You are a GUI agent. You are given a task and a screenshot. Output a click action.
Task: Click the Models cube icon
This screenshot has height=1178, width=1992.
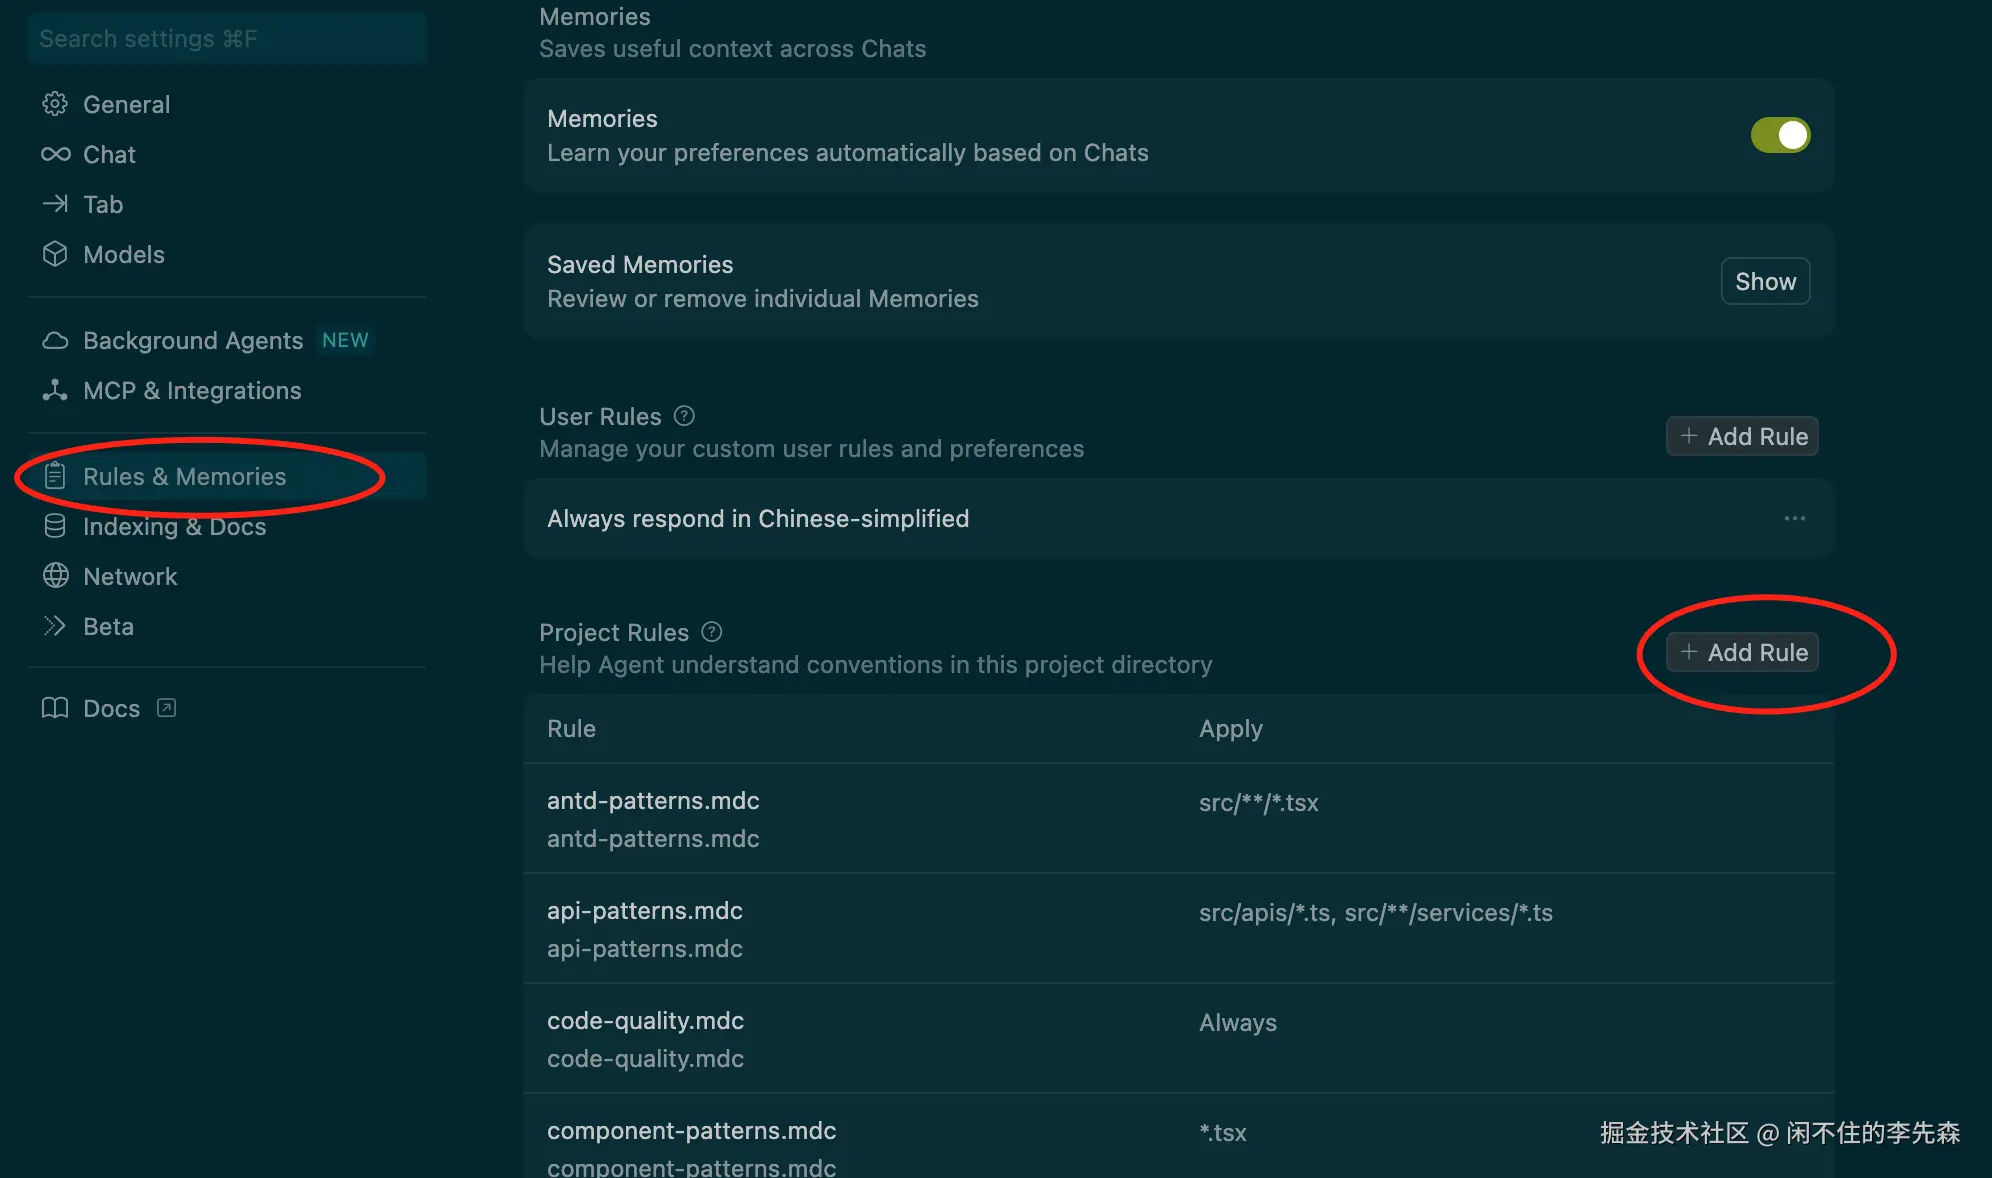click(x=55, y=254)
